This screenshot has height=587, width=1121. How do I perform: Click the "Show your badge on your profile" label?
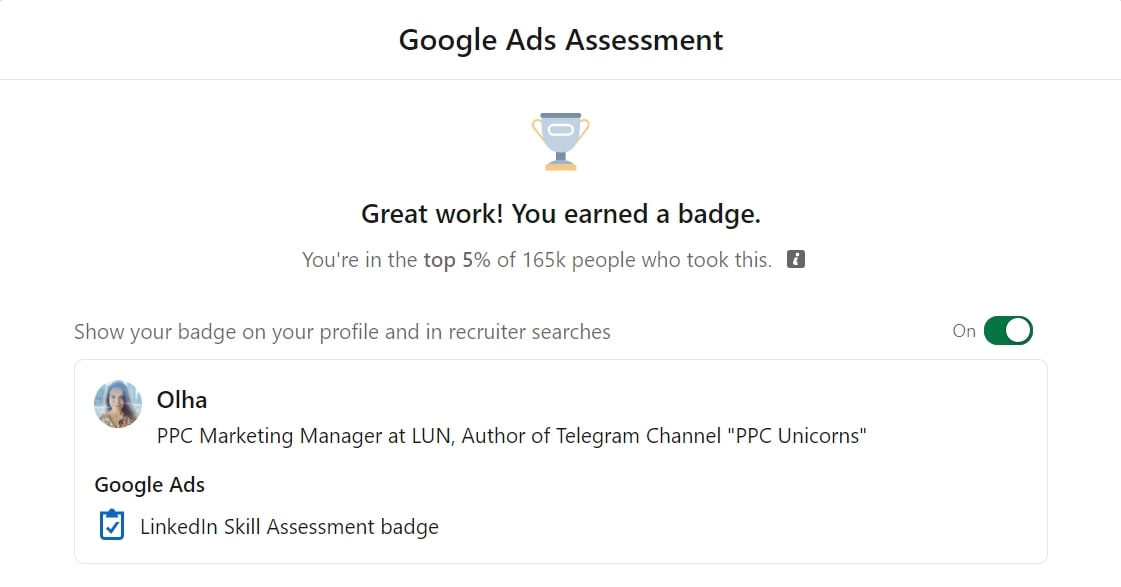[242, 331]
